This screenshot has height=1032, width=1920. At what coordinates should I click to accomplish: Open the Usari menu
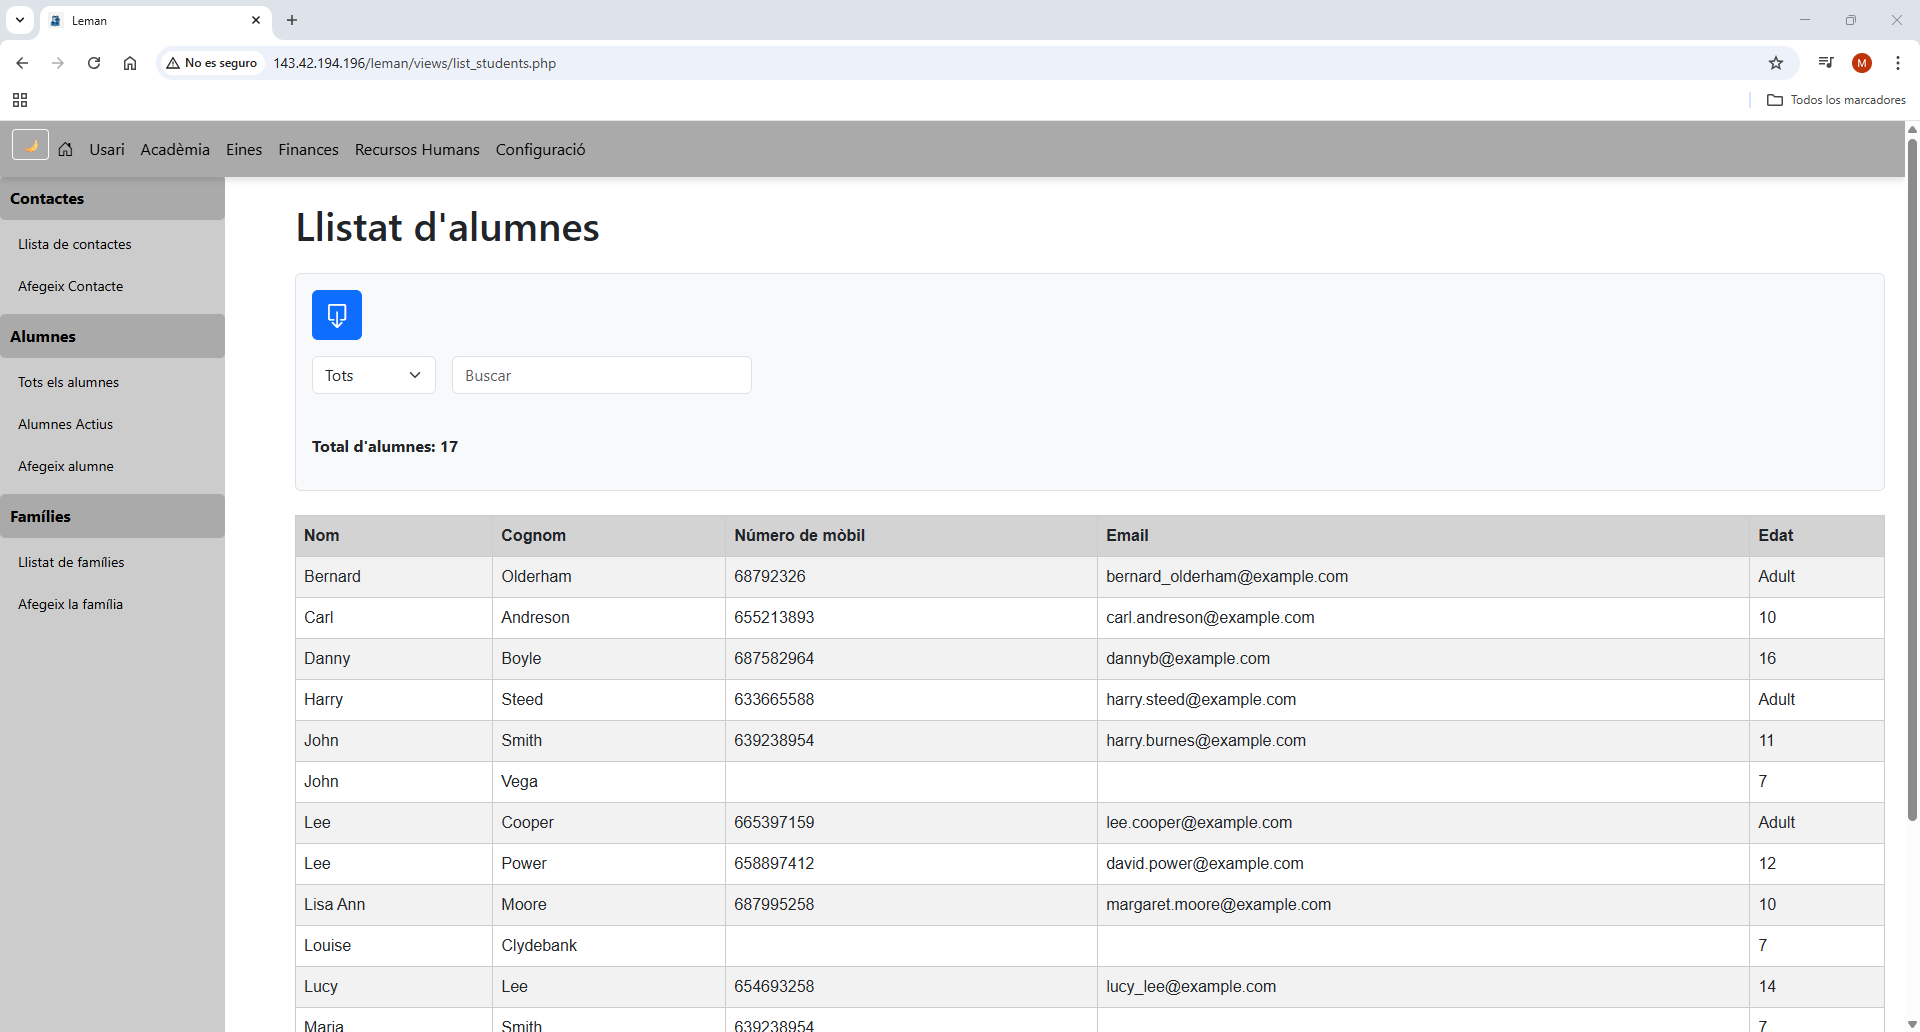pos(107,149)
